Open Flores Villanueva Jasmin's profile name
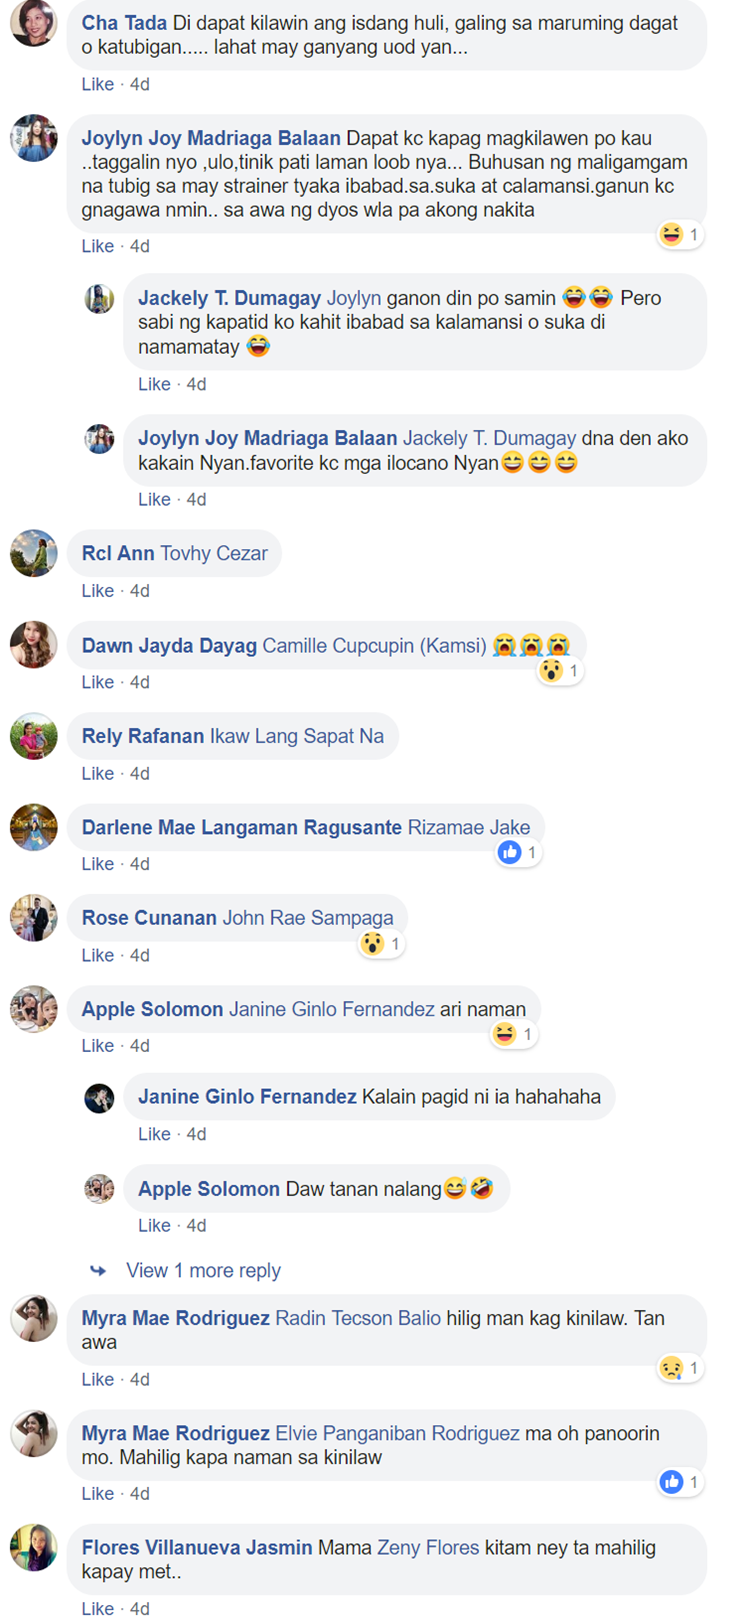 [197, 1548]
